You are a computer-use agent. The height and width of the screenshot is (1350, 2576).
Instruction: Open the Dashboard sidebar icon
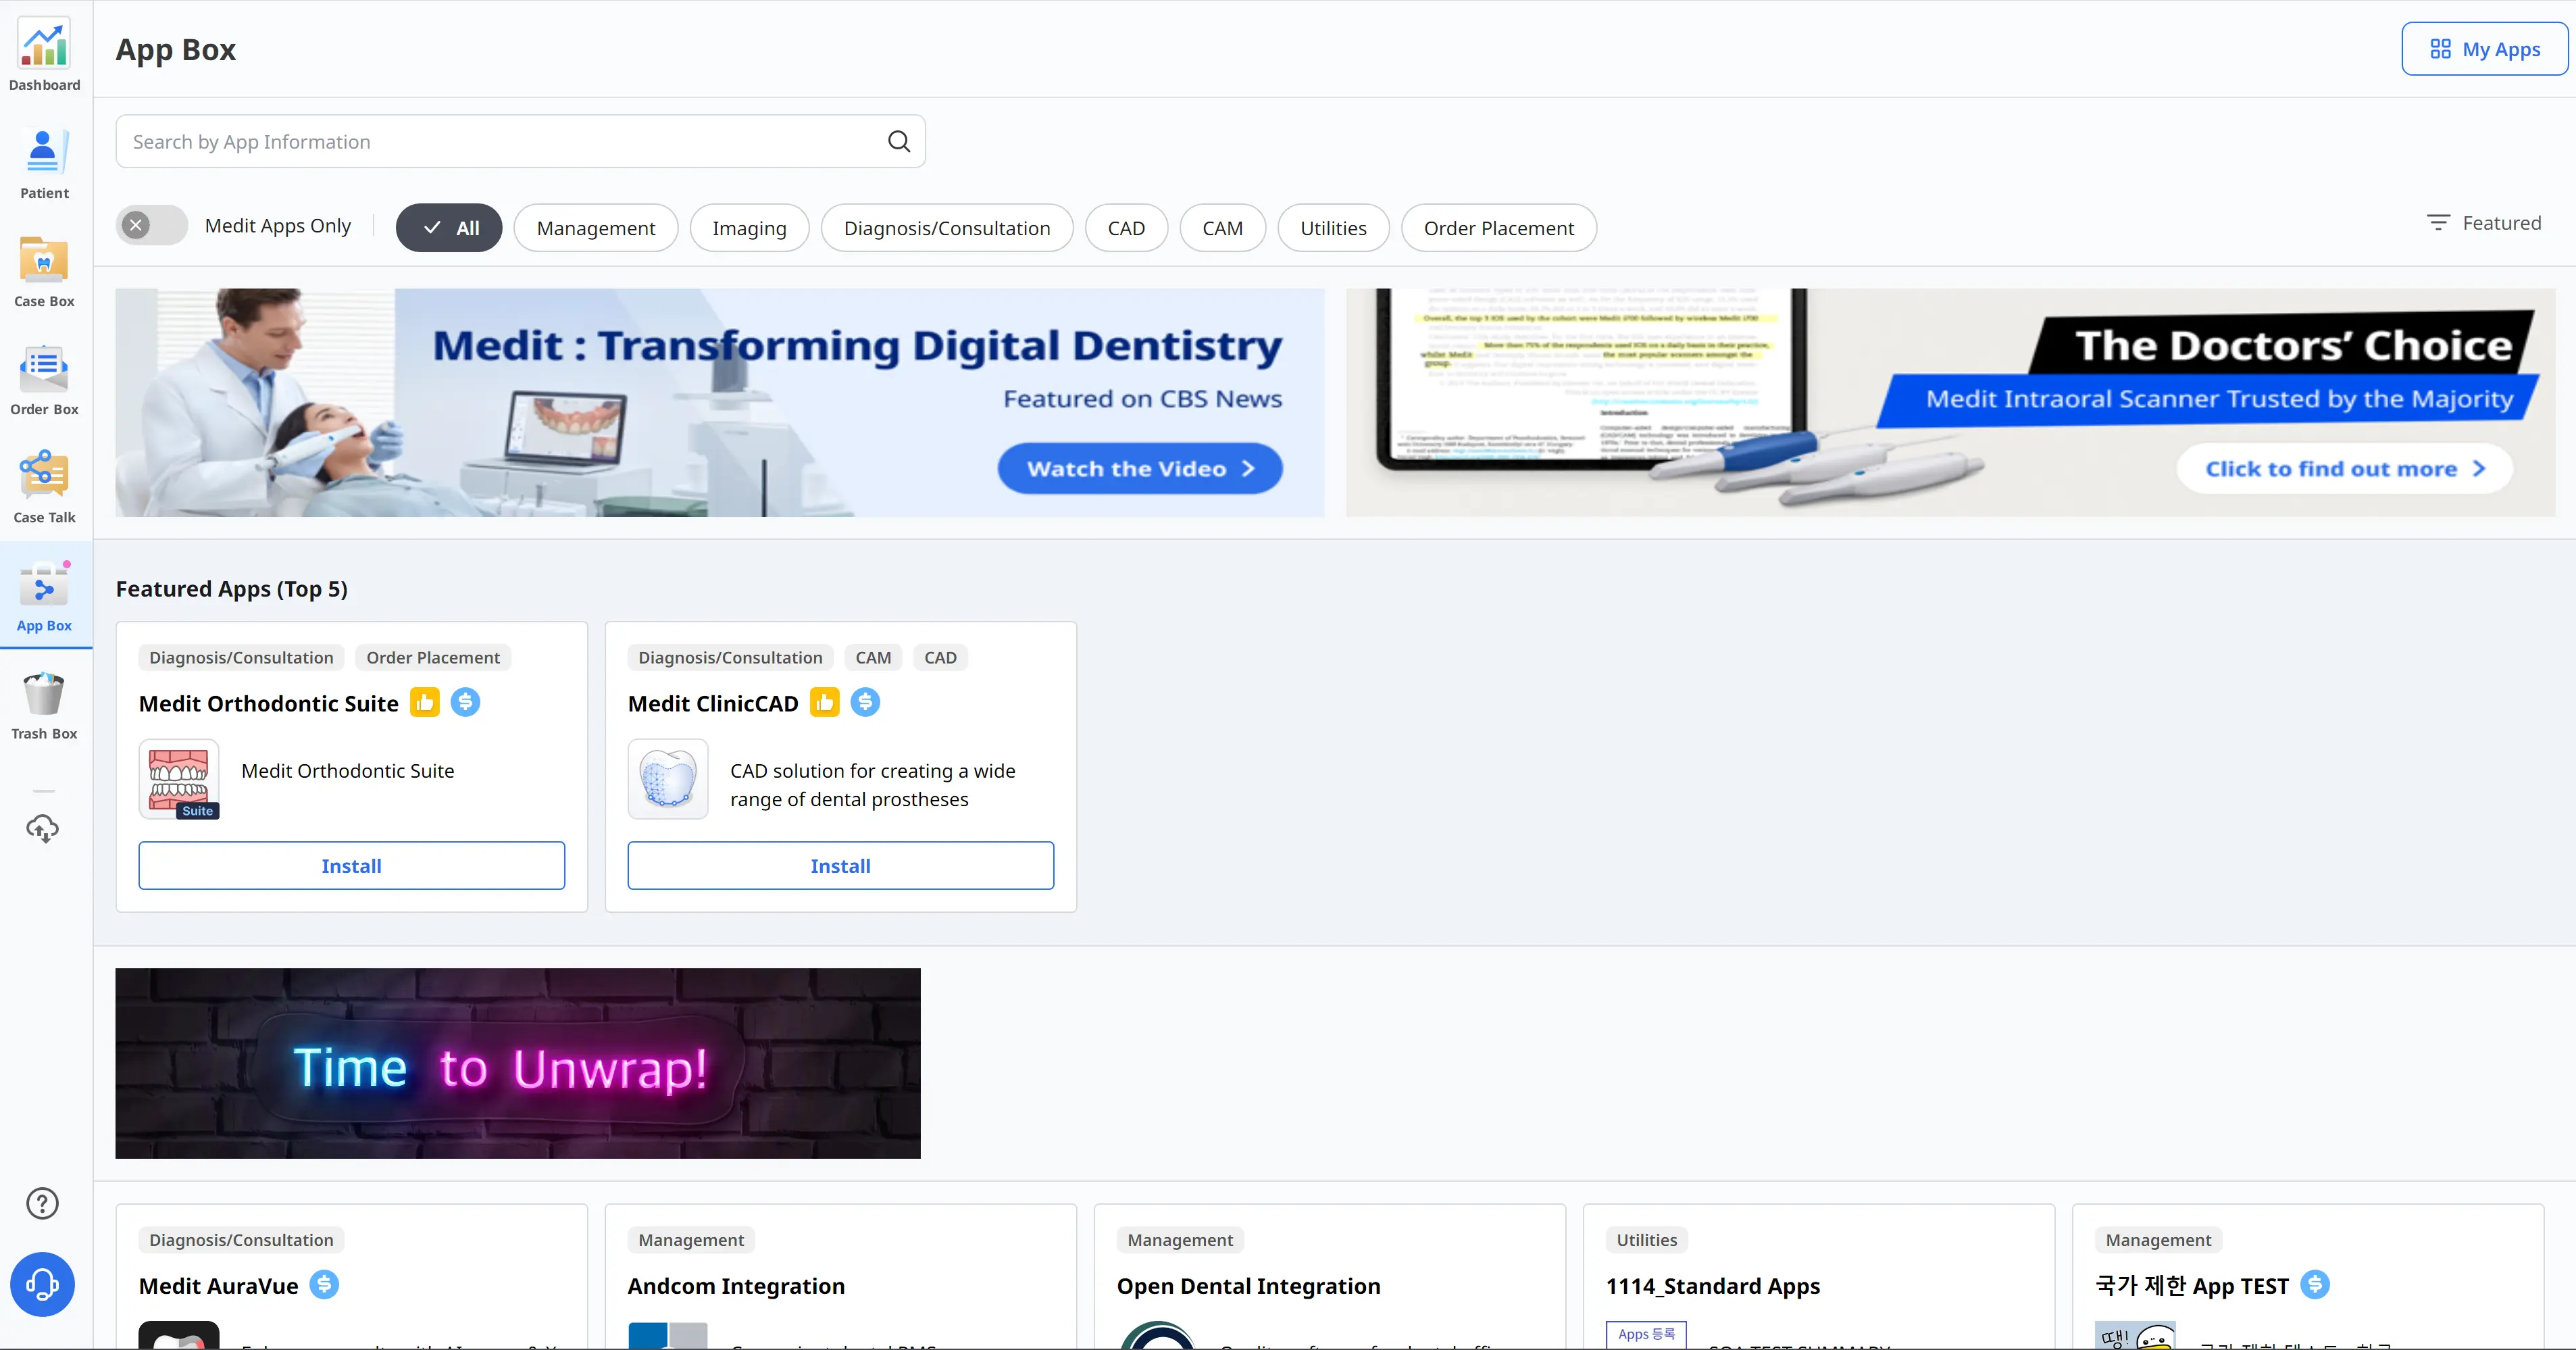pyautogui.click(x=44, y=54)
